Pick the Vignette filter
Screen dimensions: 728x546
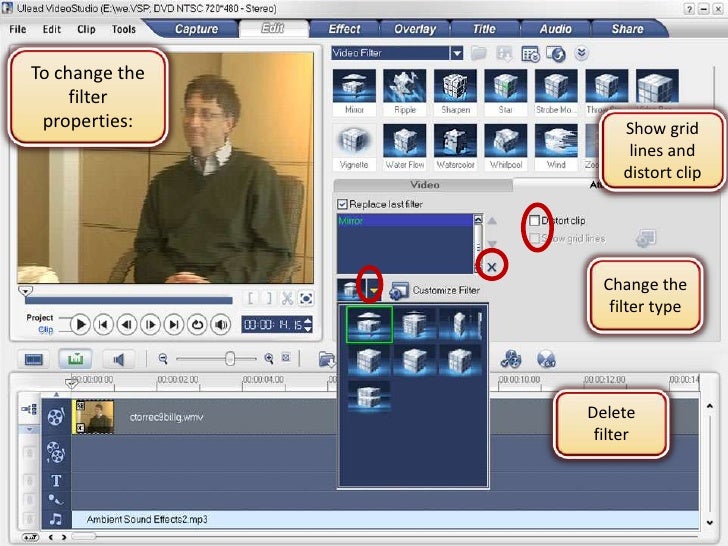pyautogui.click(x=354, y=140)
